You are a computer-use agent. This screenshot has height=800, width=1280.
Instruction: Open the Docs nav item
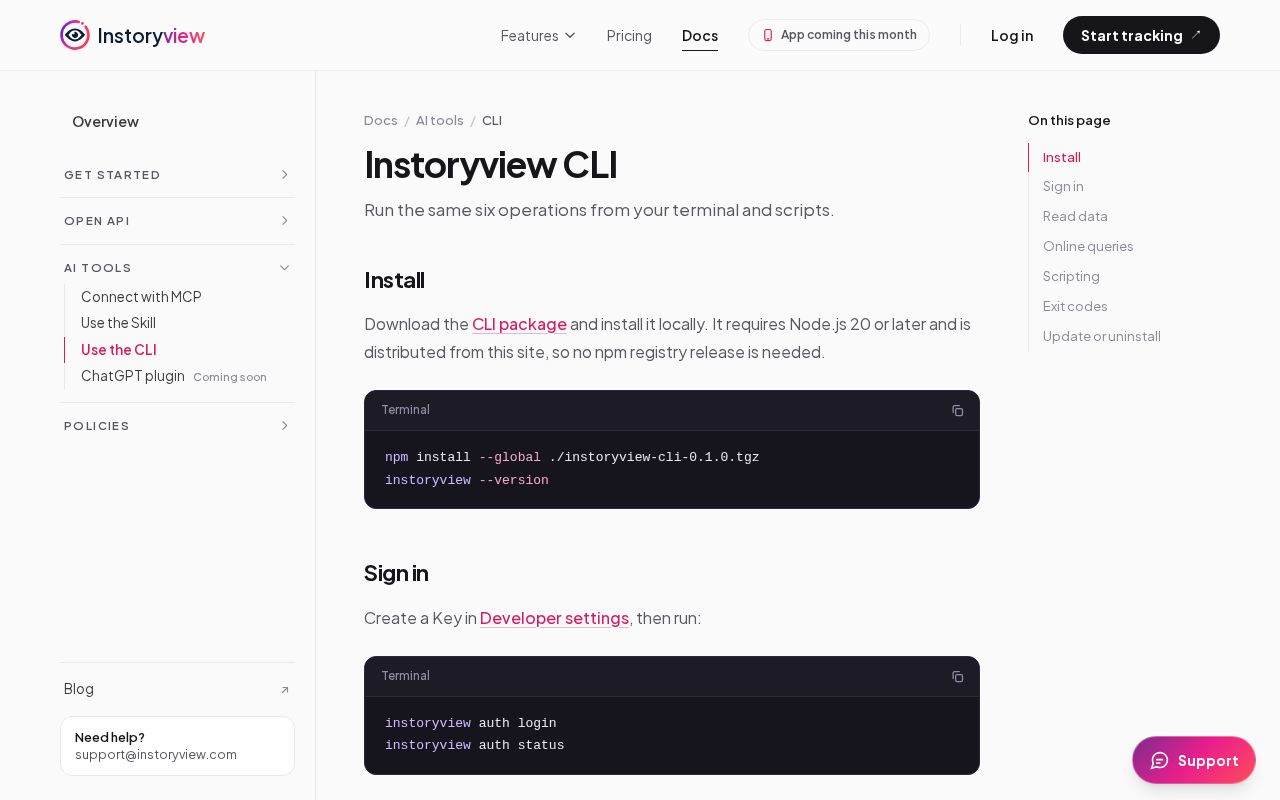700,35
